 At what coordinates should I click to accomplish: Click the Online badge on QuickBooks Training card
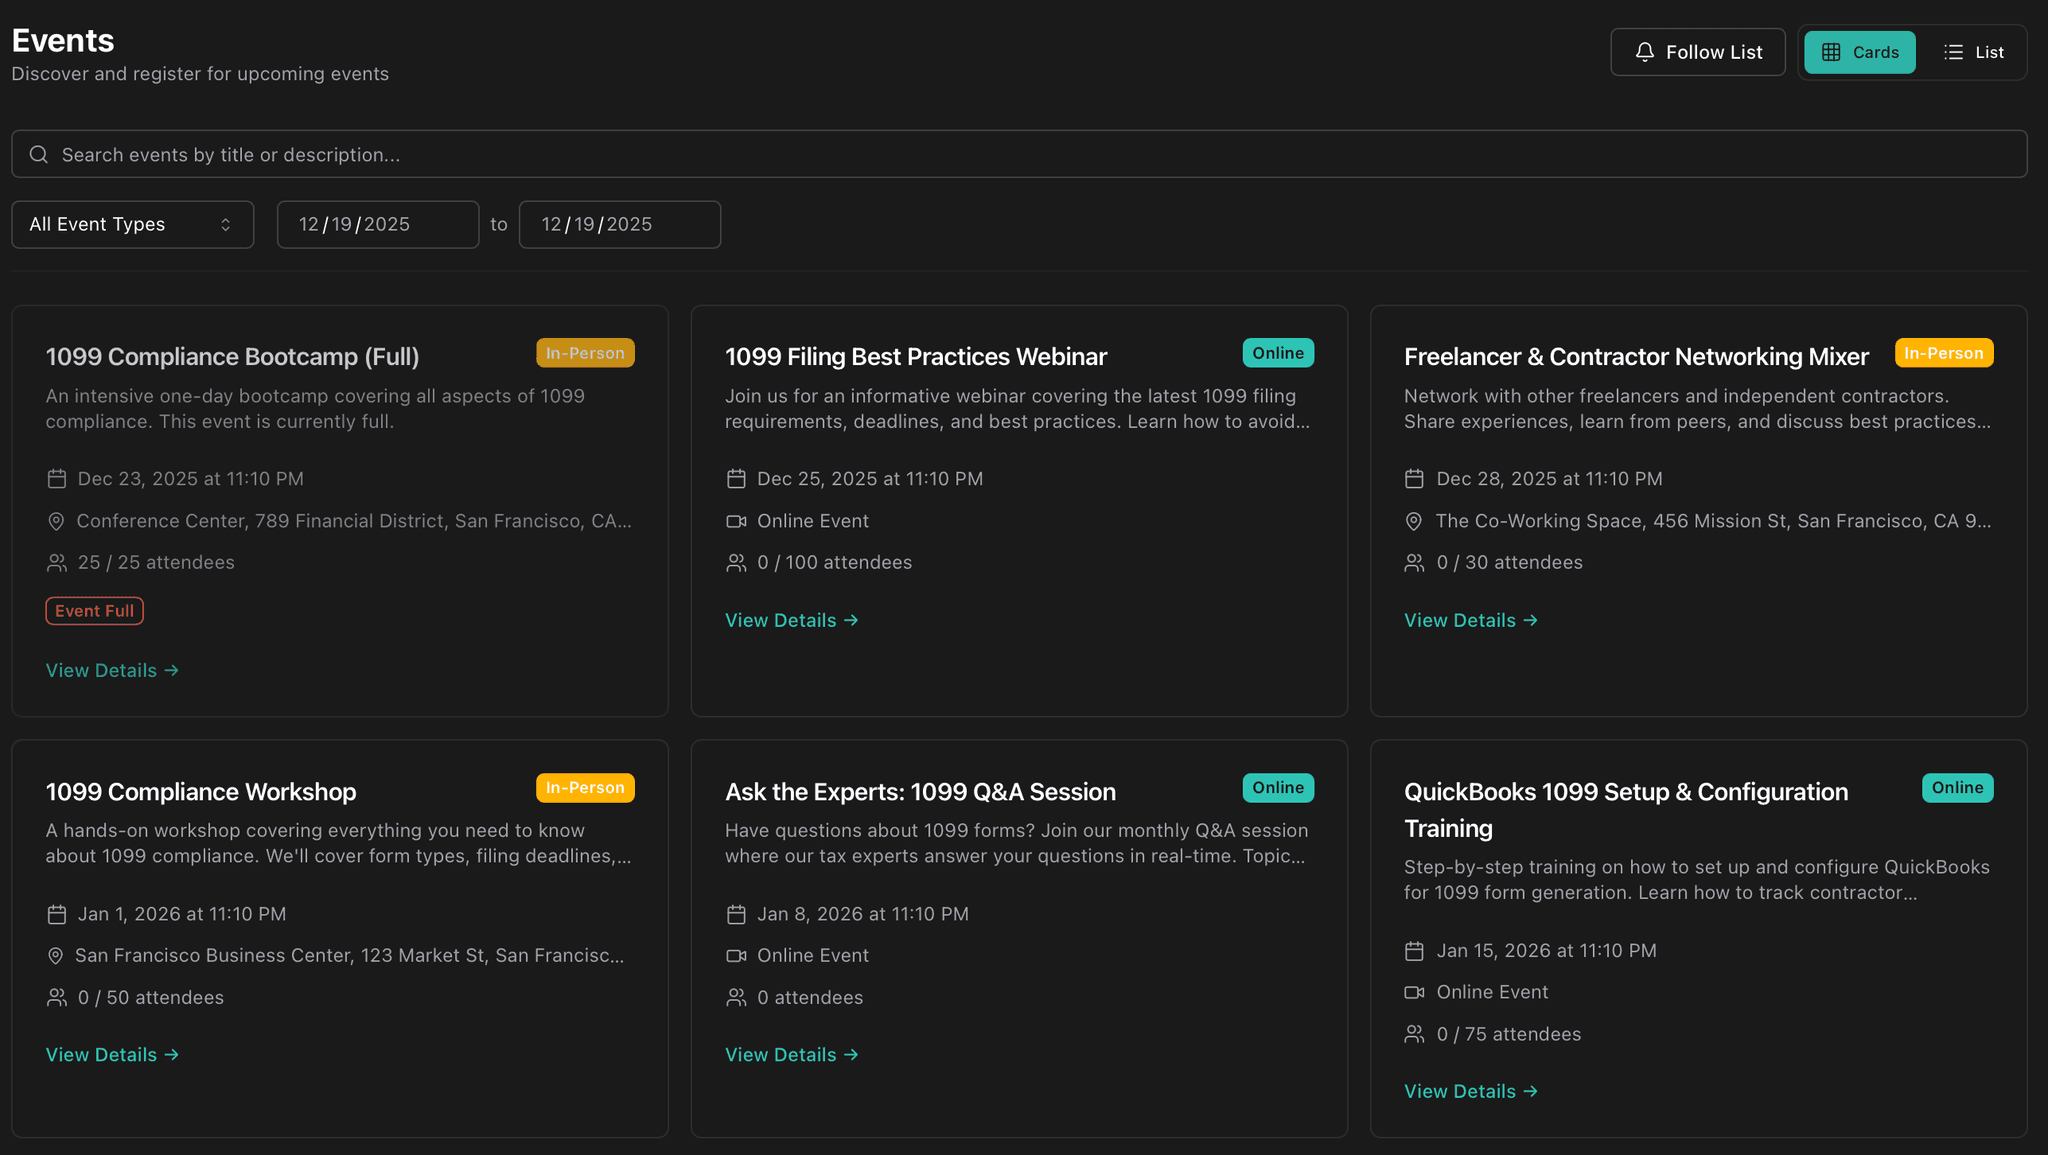click(x=1957, y=788)
